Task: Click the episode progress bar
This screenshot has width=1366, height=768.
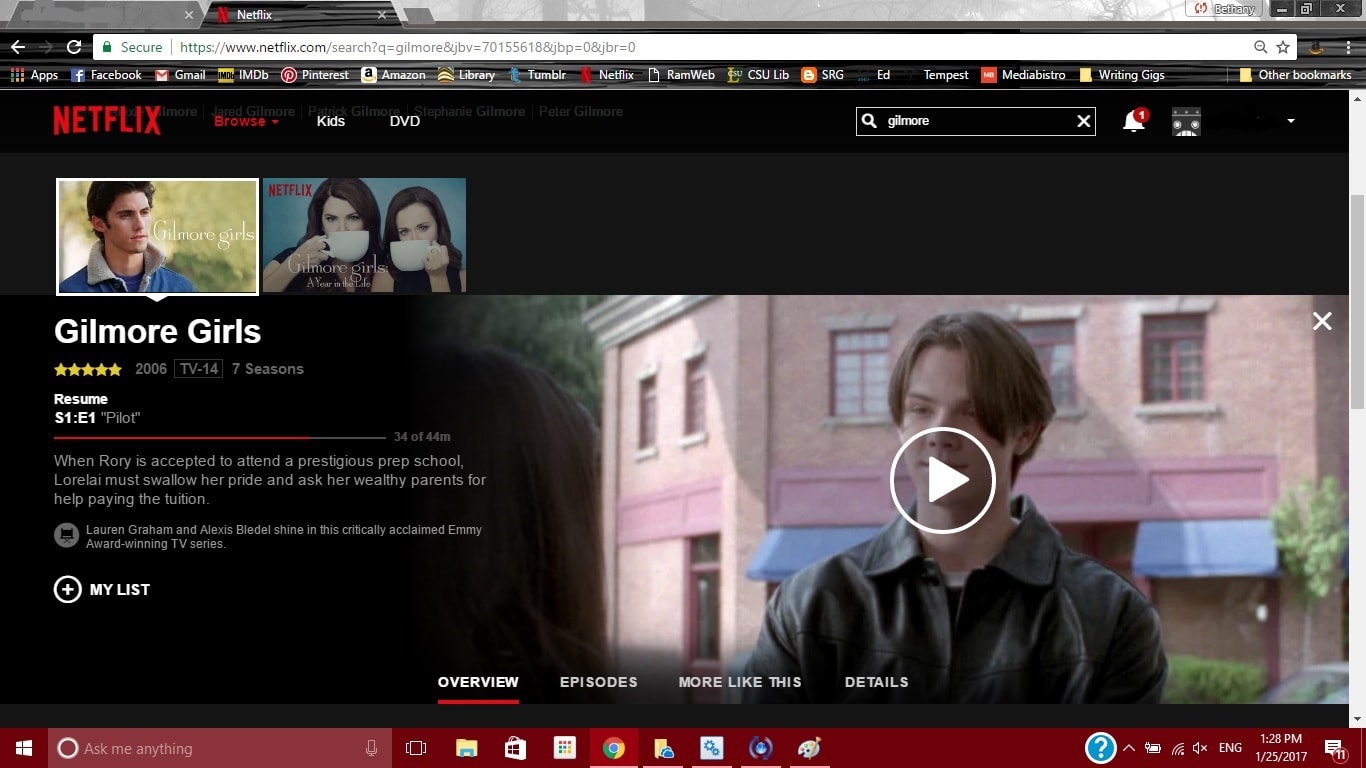Action: pyautogui.click(x=219, y=437)
